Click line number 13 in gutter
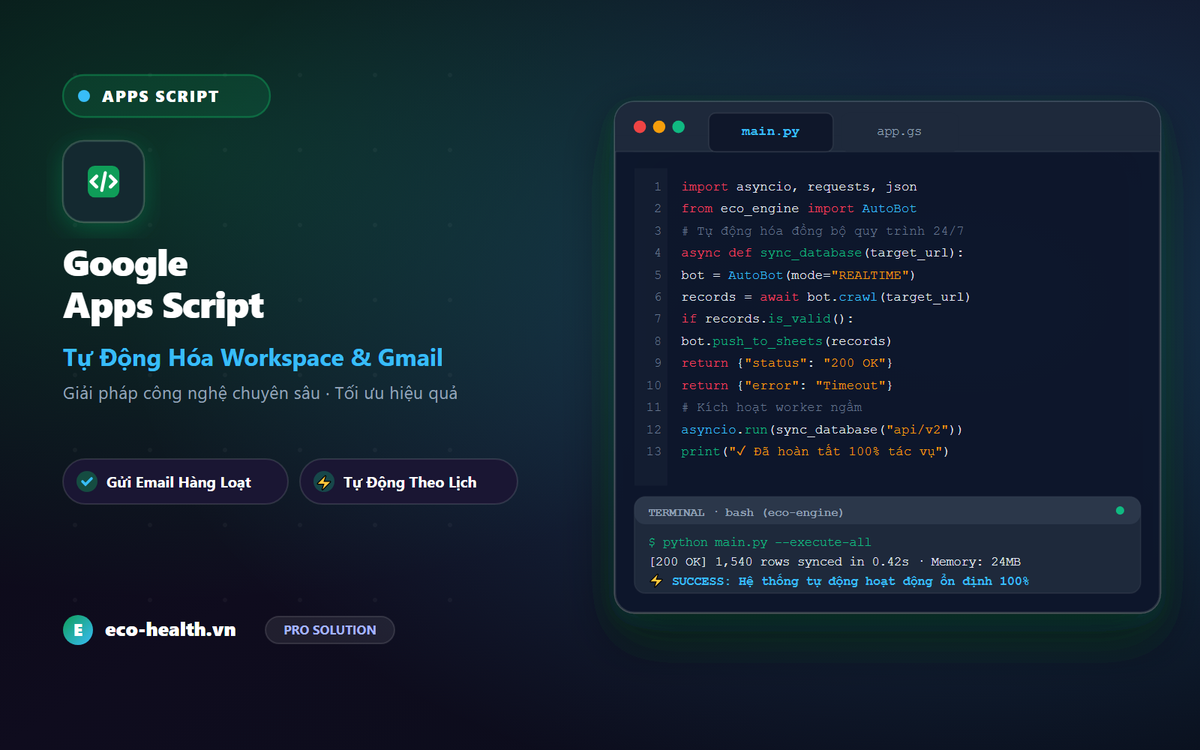This screenshot has width=1200, height=750. (x=654, y=451)
